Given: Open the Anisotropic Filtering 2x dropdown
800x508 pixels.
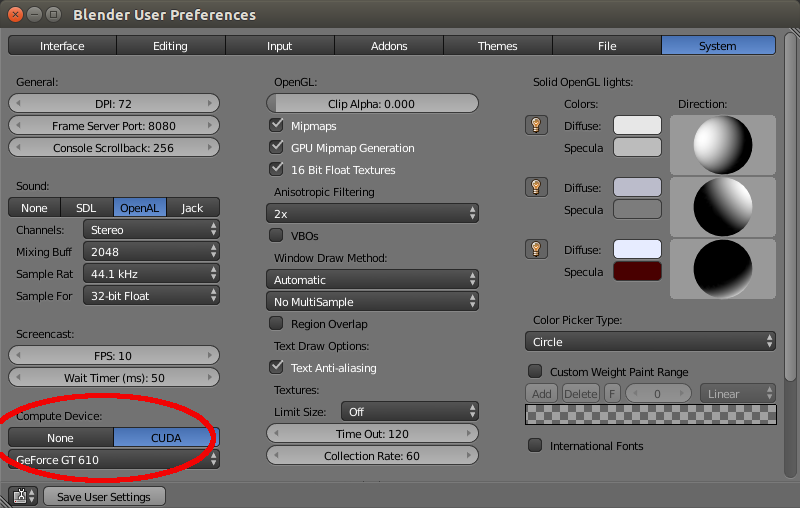Looking at the screenshot, I should click(x=372, y=214).
